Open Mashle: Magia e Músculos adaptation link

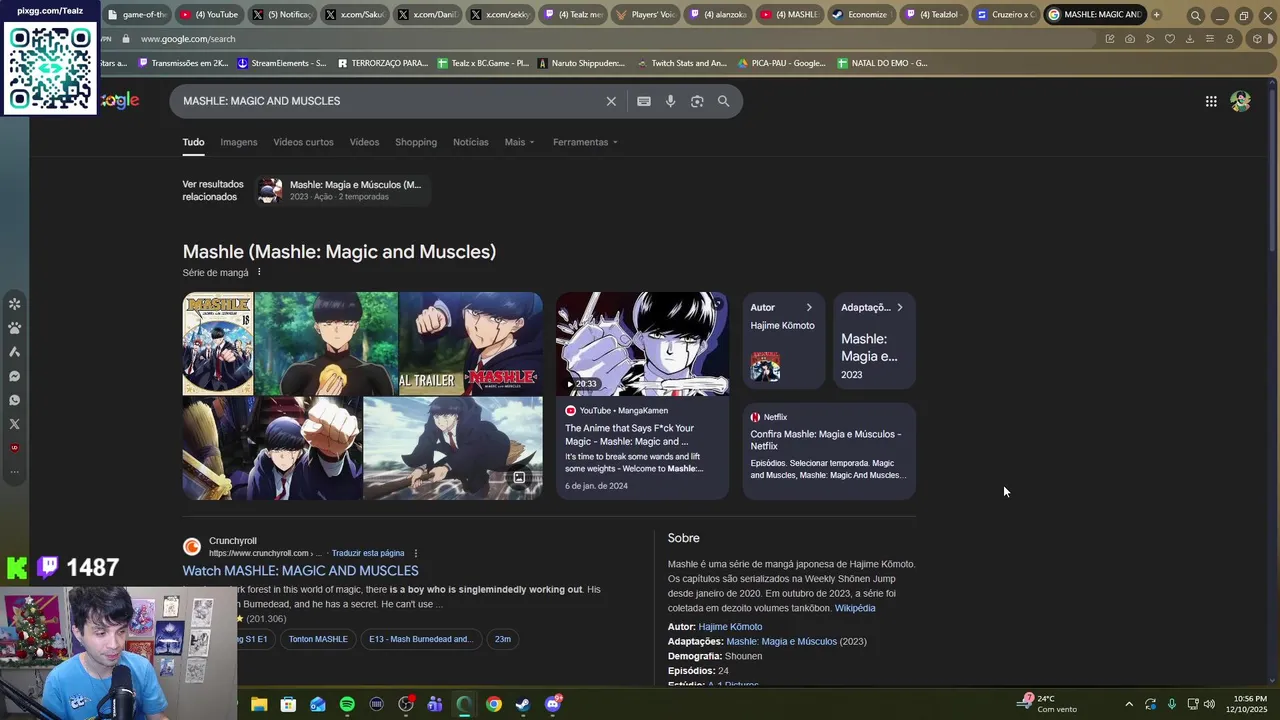pyautogui.click(x=781, y=641)
